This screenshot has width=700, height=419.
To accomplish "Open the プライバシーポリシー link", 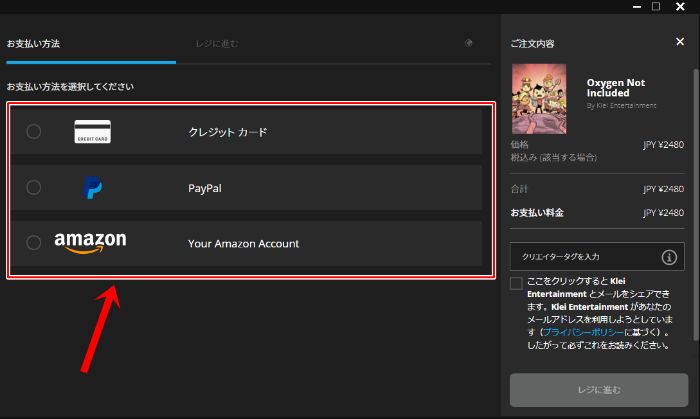I will pyautogui.click(x=583, y=332).
